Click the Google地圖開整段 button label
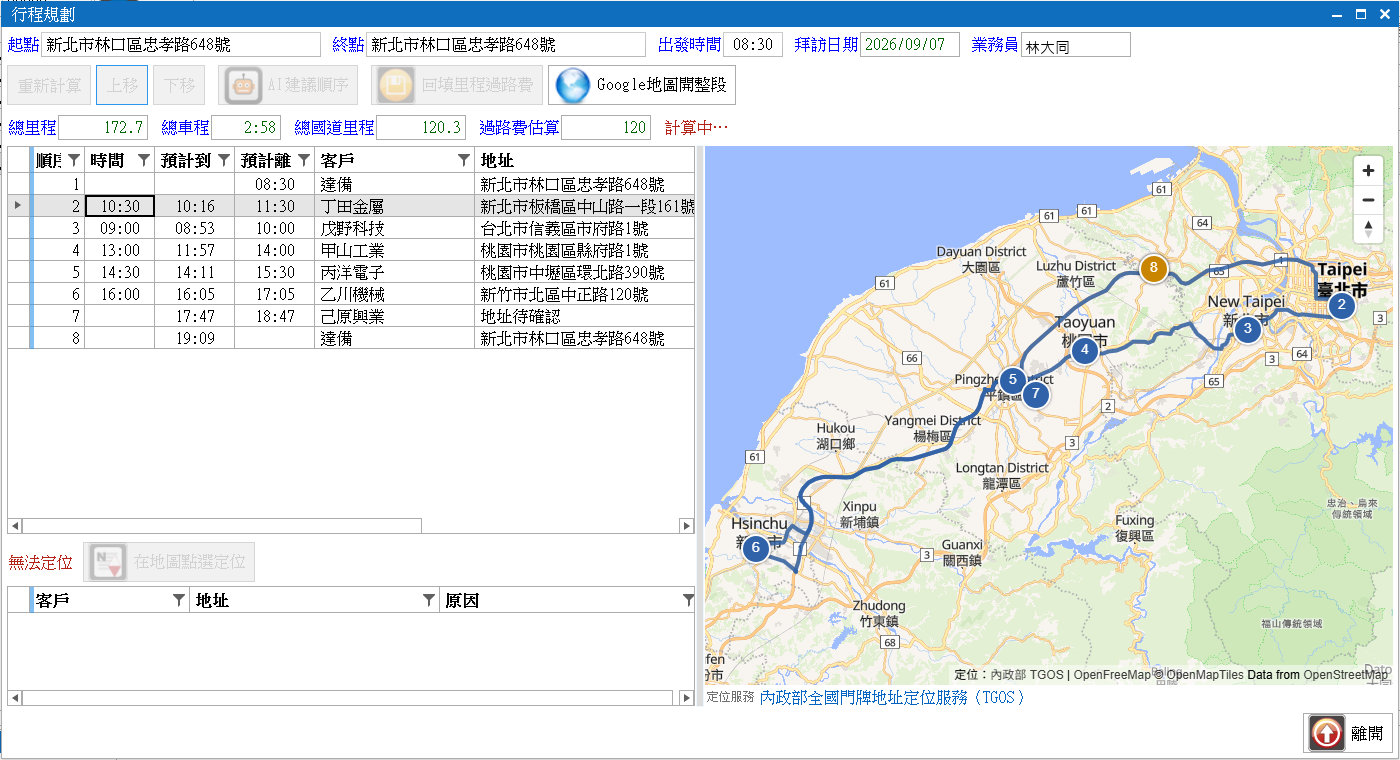 661,85
